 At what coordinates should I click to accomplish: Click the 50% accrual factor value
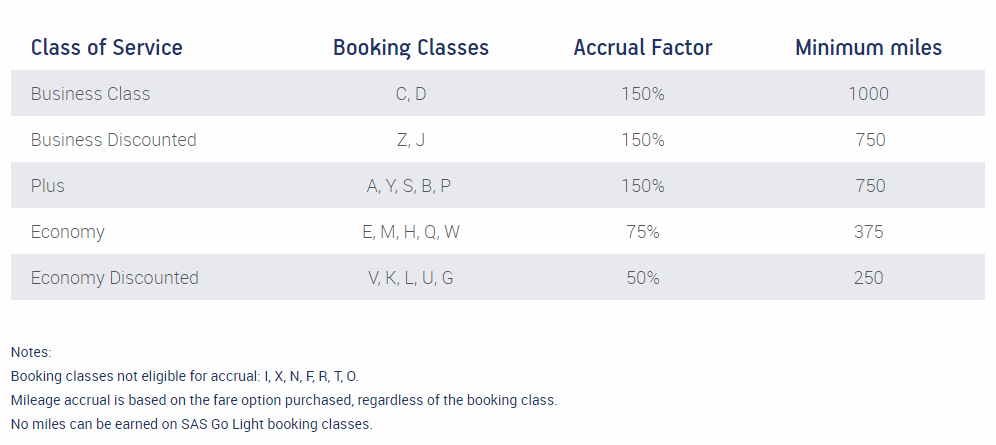[643, 278]
